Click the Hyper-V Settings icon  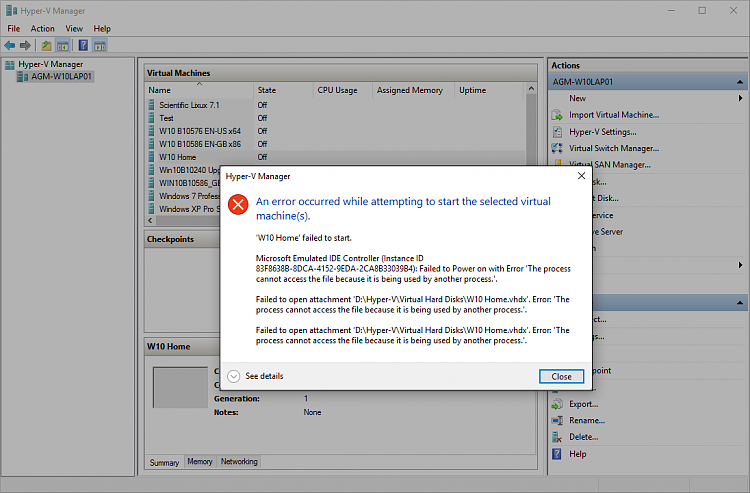pos(557,131)
